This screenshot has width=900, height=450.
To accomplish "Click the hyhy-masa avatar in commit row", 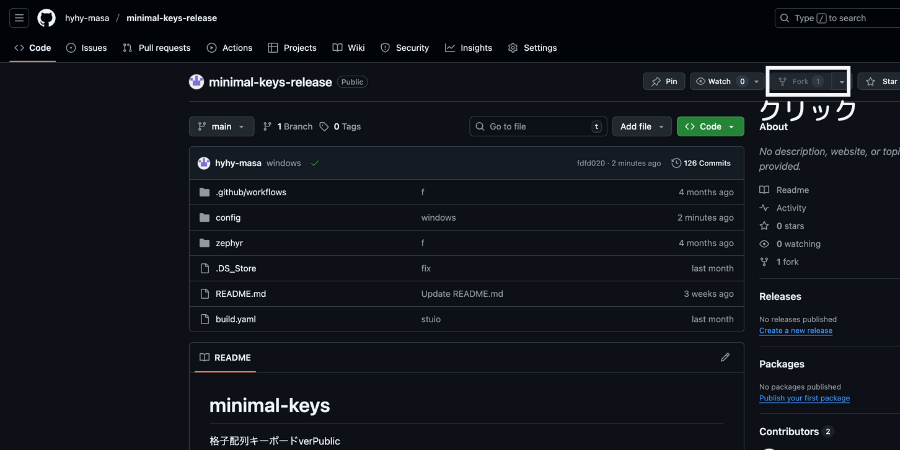I will (x=204, y=163).
